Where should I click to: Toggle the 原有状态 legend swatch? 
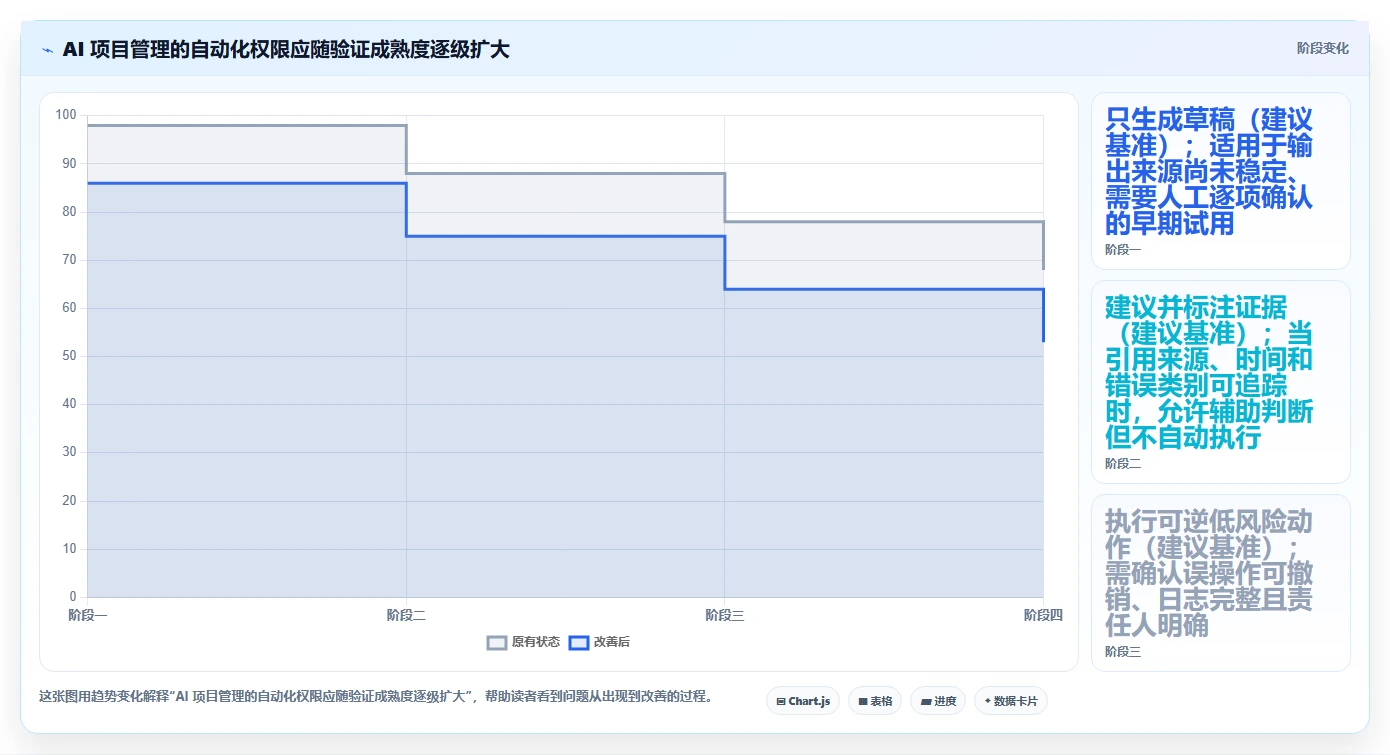(x=497, y=642)
